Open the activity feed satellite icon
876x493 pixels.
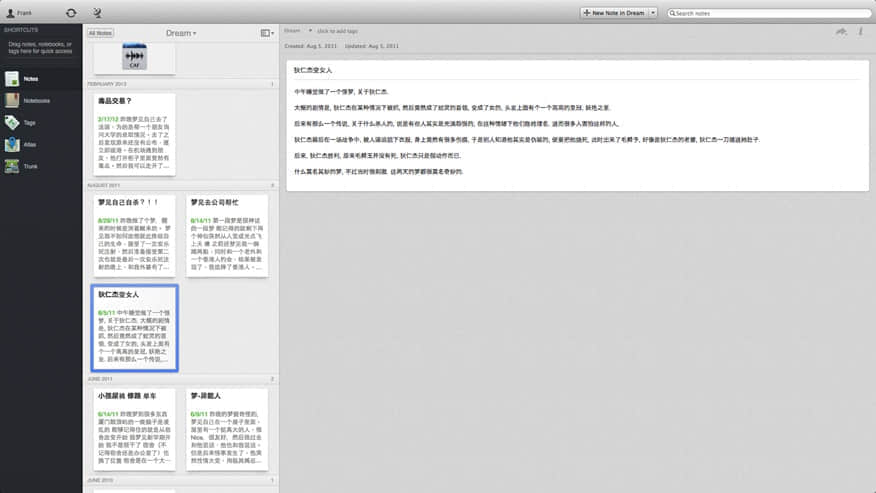pos(97,13)
